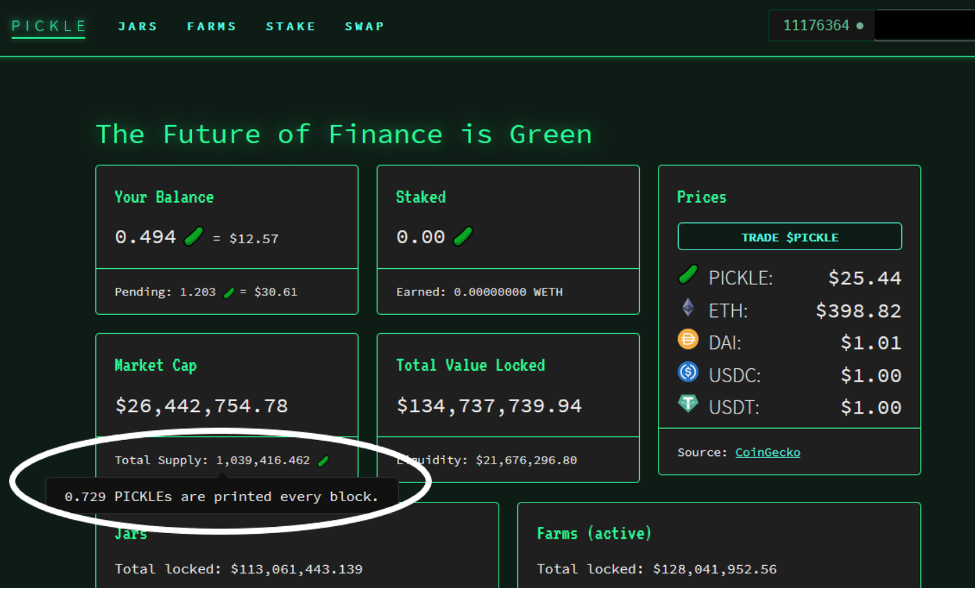Click the PICKLE token icon in Prices

[688, 275]
